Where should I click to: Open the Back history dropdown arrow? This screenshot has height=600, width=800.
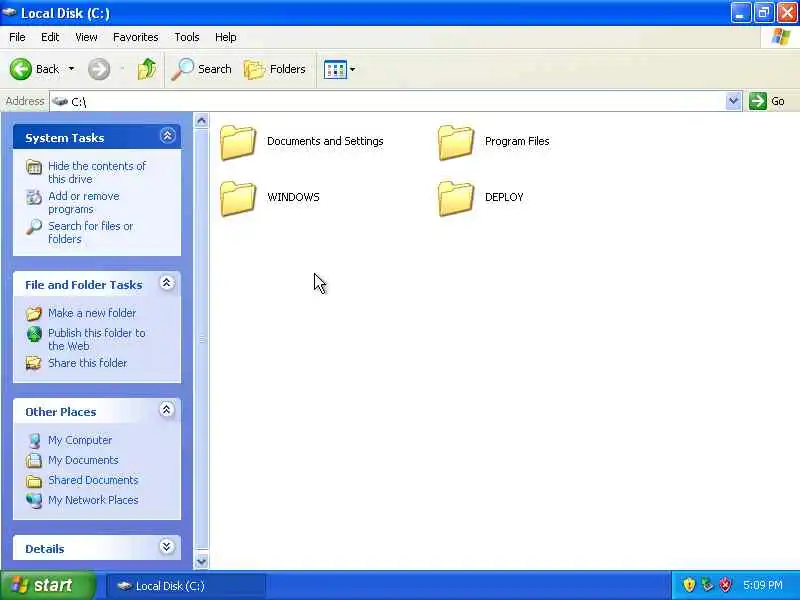pyautogui.click(x=71, y=69)
